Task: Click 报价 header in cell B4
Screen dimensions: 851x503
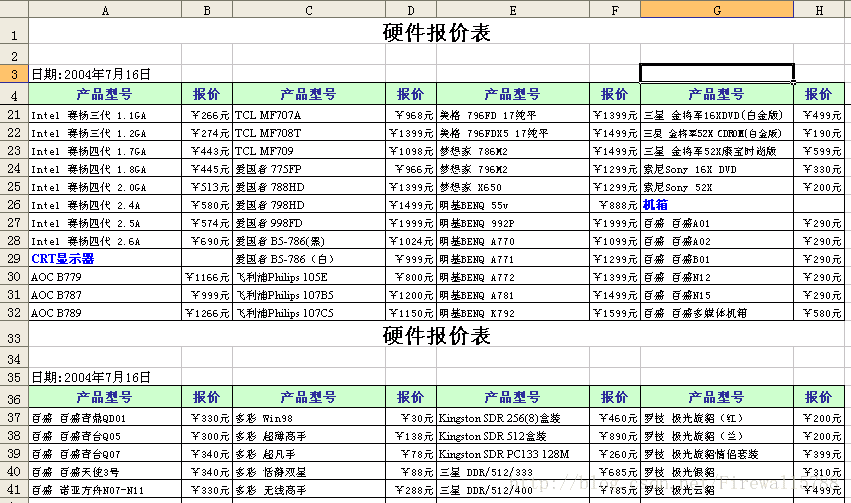Action: tap(207, 94)
